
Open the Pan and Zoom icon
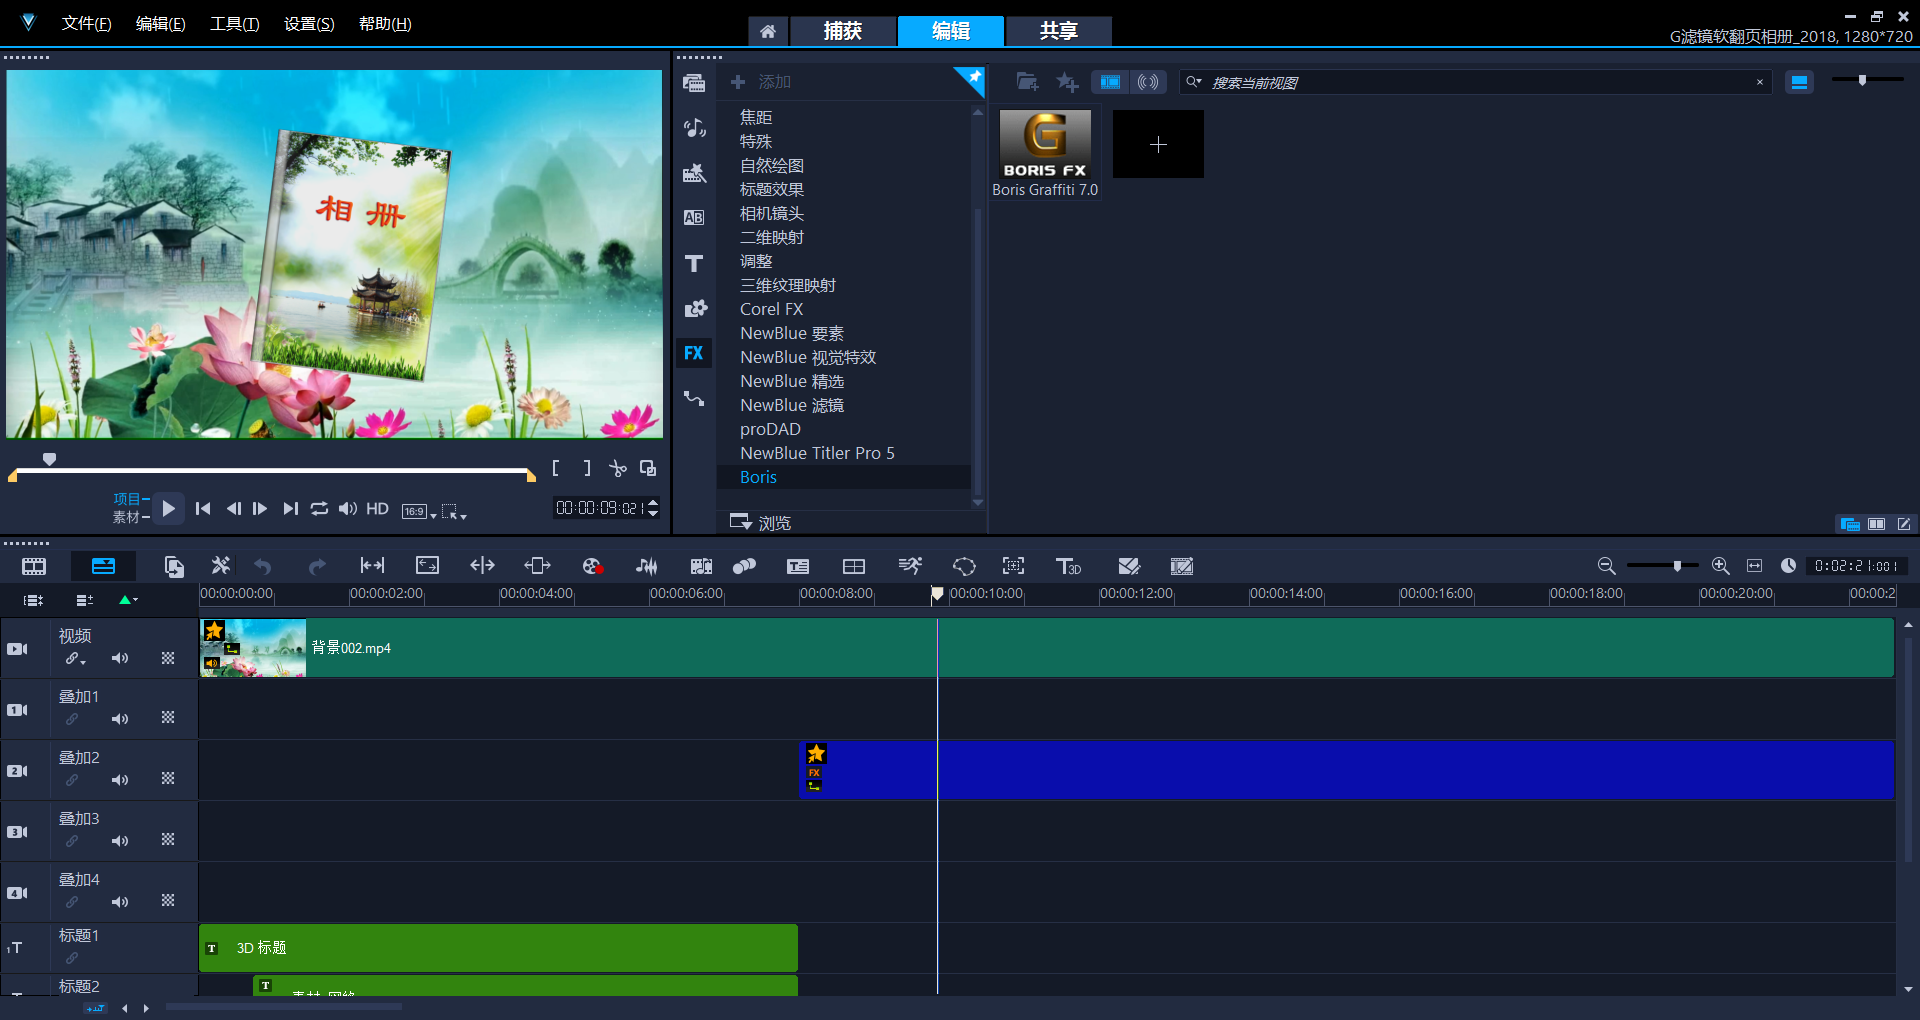point(1013,566)
